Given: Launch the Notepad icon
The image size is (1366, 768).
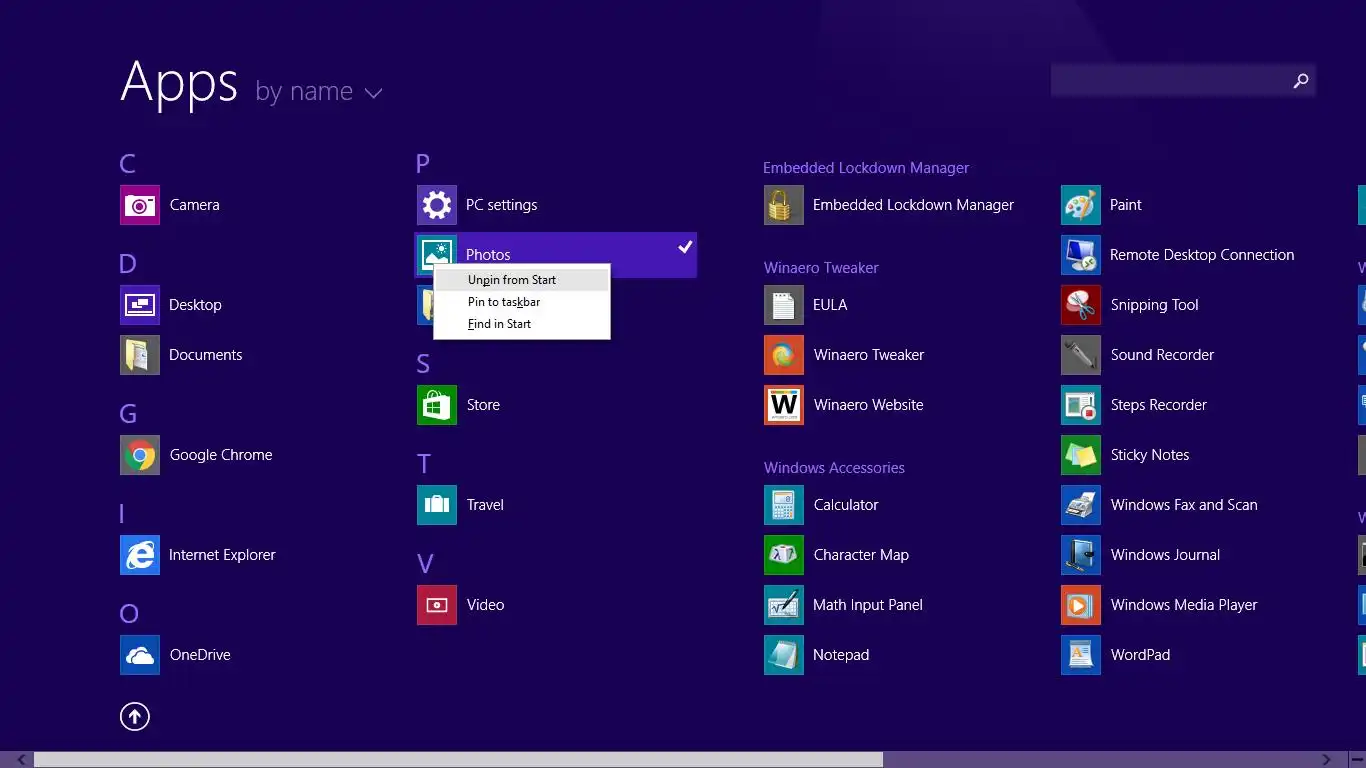Looking at the screenshot, I should [784, 655].
